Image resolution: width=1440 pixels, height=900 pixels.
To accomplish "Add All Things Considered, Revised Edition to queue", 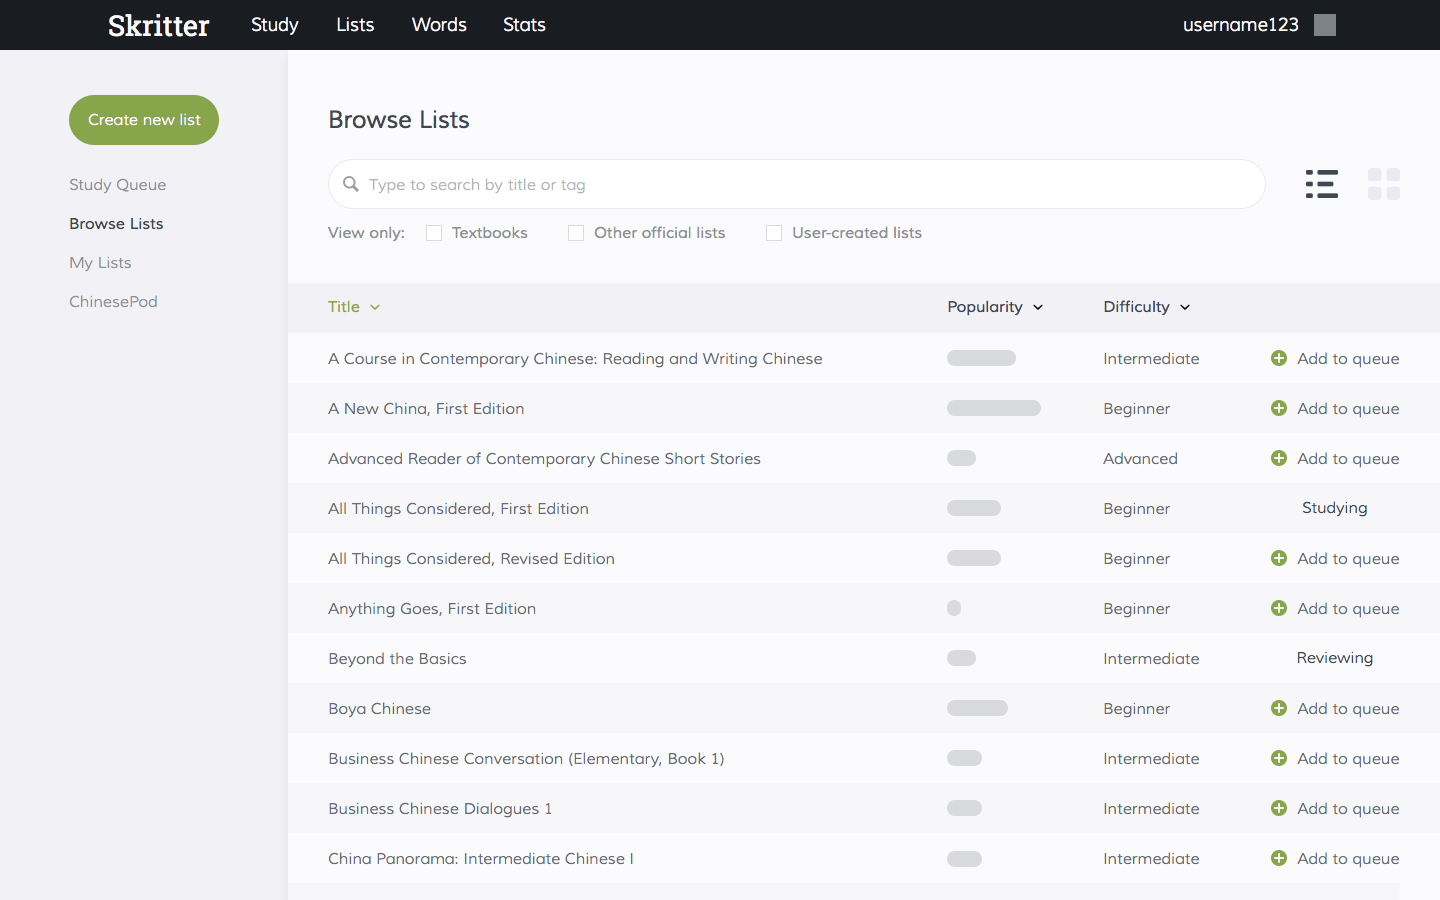I will (1335, 558).
